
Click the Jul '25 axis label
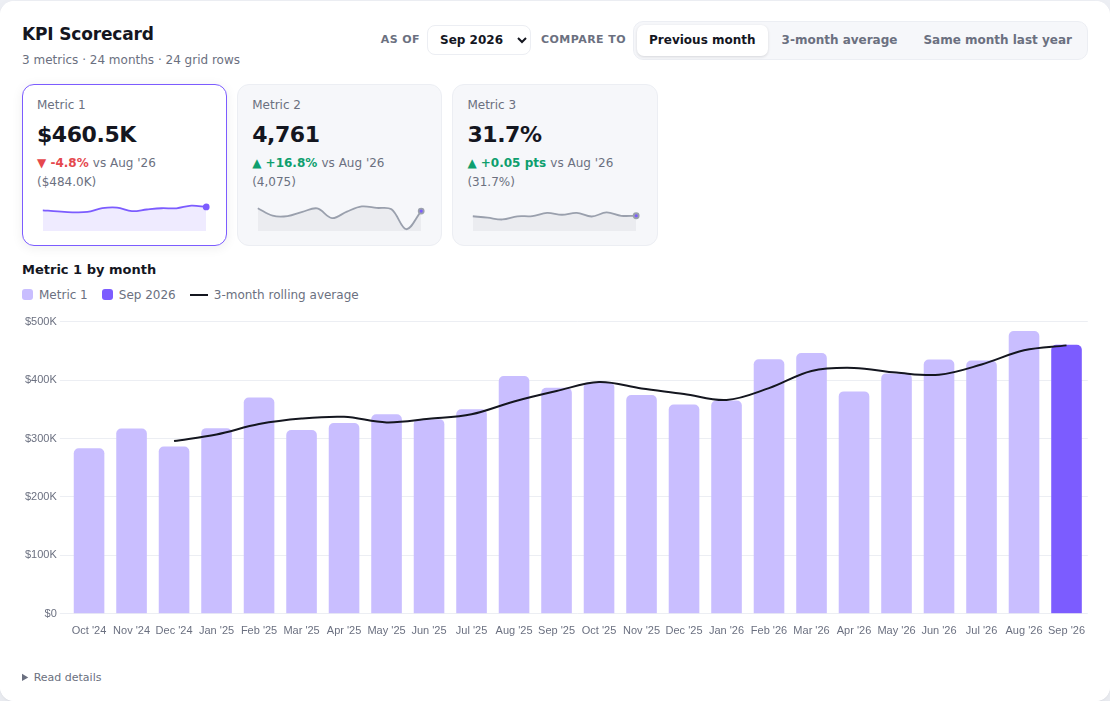click(x=471, y=630)
